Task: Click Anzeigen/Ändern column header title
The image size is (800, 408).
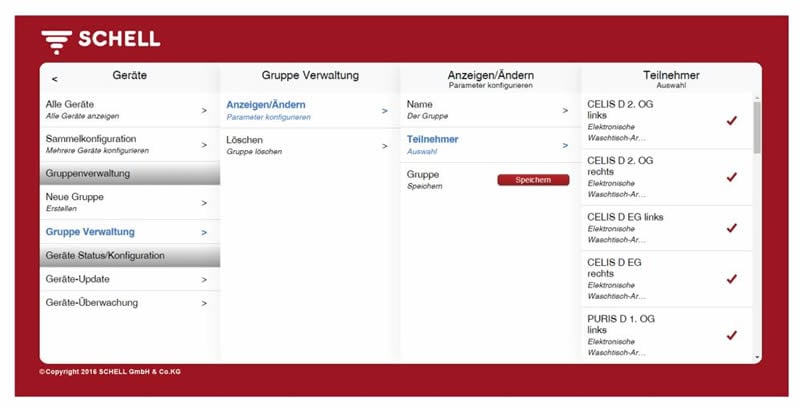Action: tap(491, 75)
